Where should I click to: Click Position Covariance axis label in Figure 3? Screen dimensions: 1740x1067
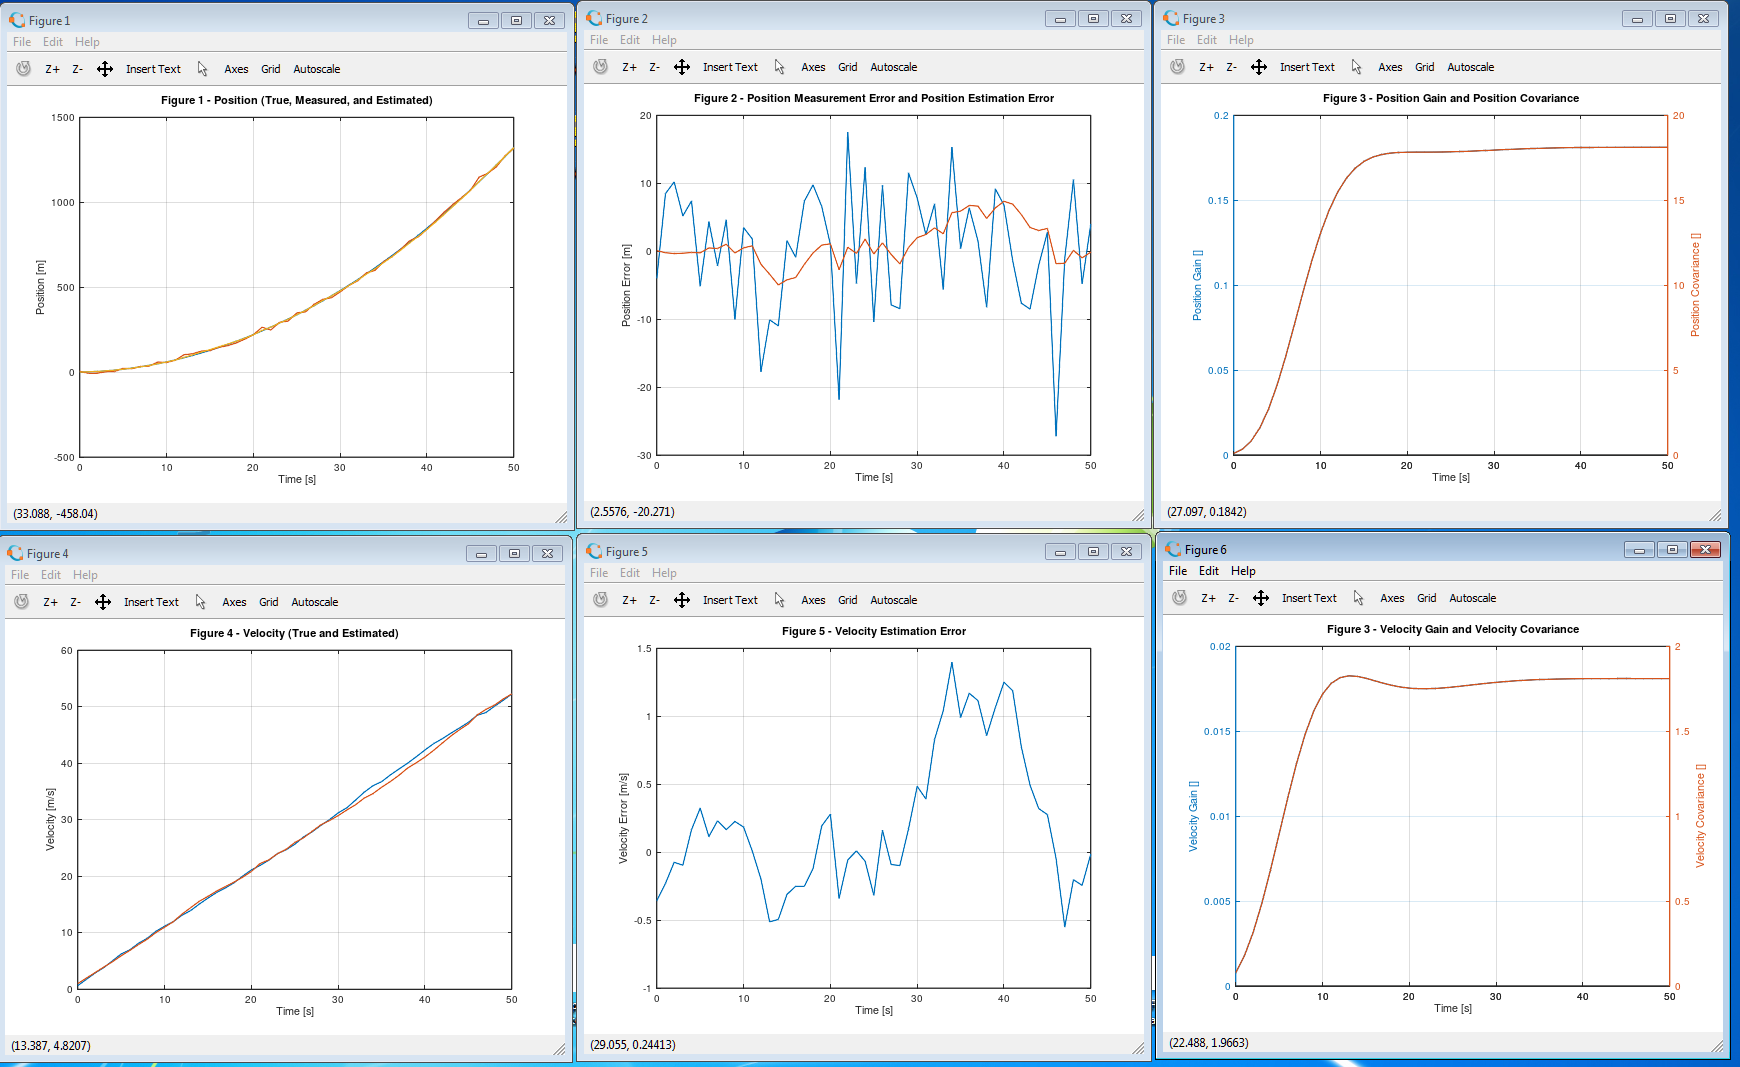(x=1695, y=285)
